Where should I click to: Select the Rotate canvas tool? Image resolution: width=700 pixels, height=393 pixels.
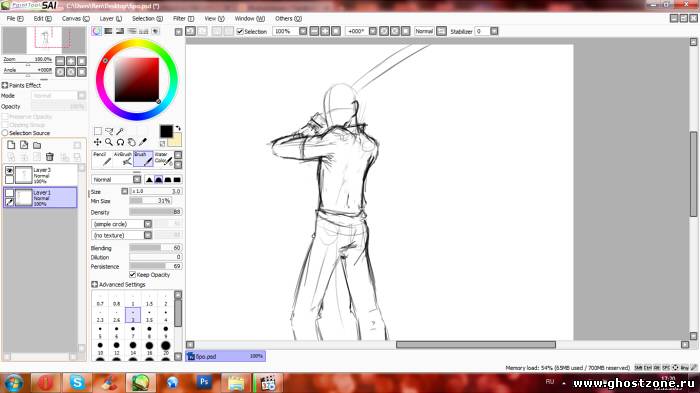click(120, 142)
